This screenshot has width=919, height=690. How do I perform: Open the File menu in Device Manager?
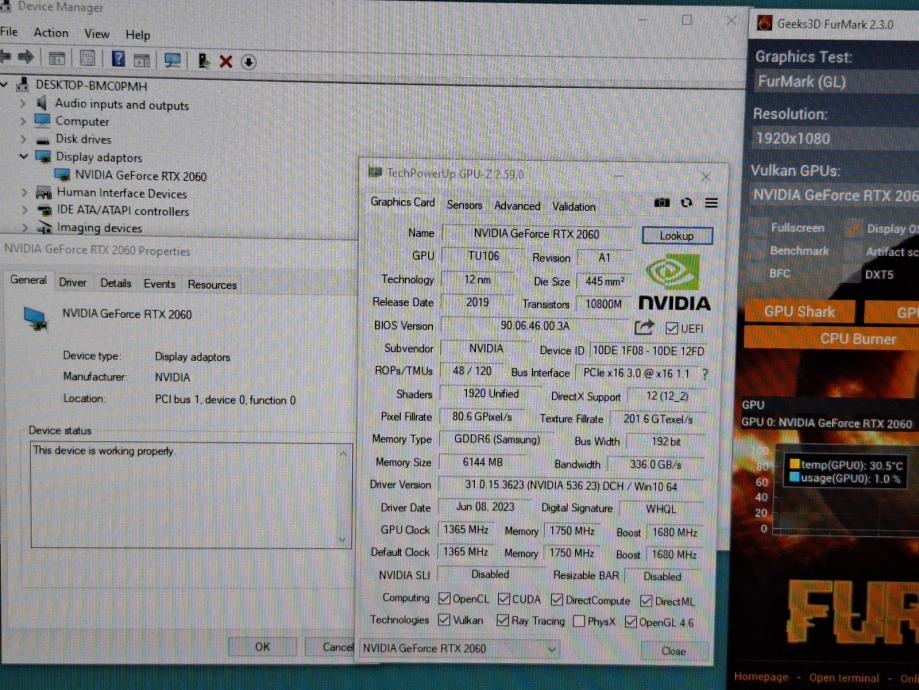click(x=9, y=32)
